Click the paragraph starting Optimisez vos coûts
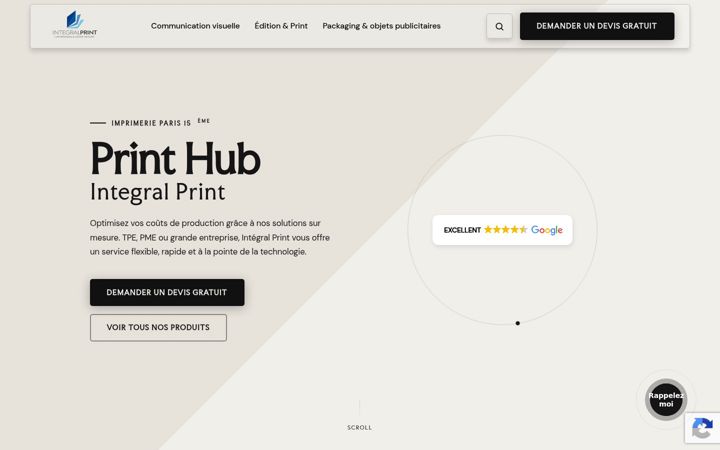Screen dimensions: 720x450 [210, 237]
